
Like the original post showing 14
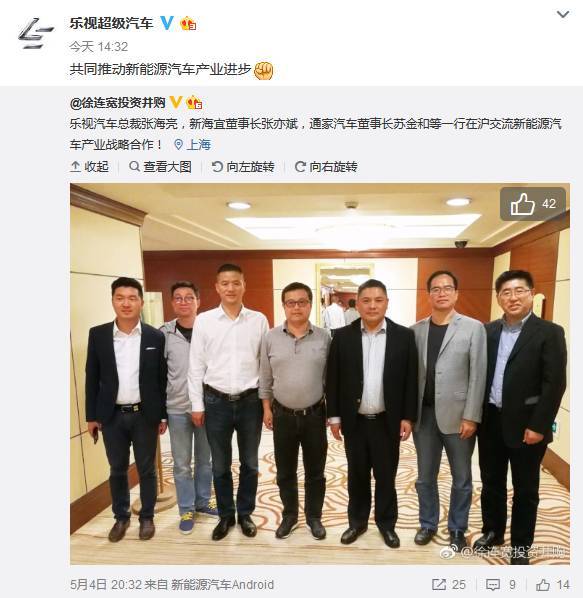[553, 585]
